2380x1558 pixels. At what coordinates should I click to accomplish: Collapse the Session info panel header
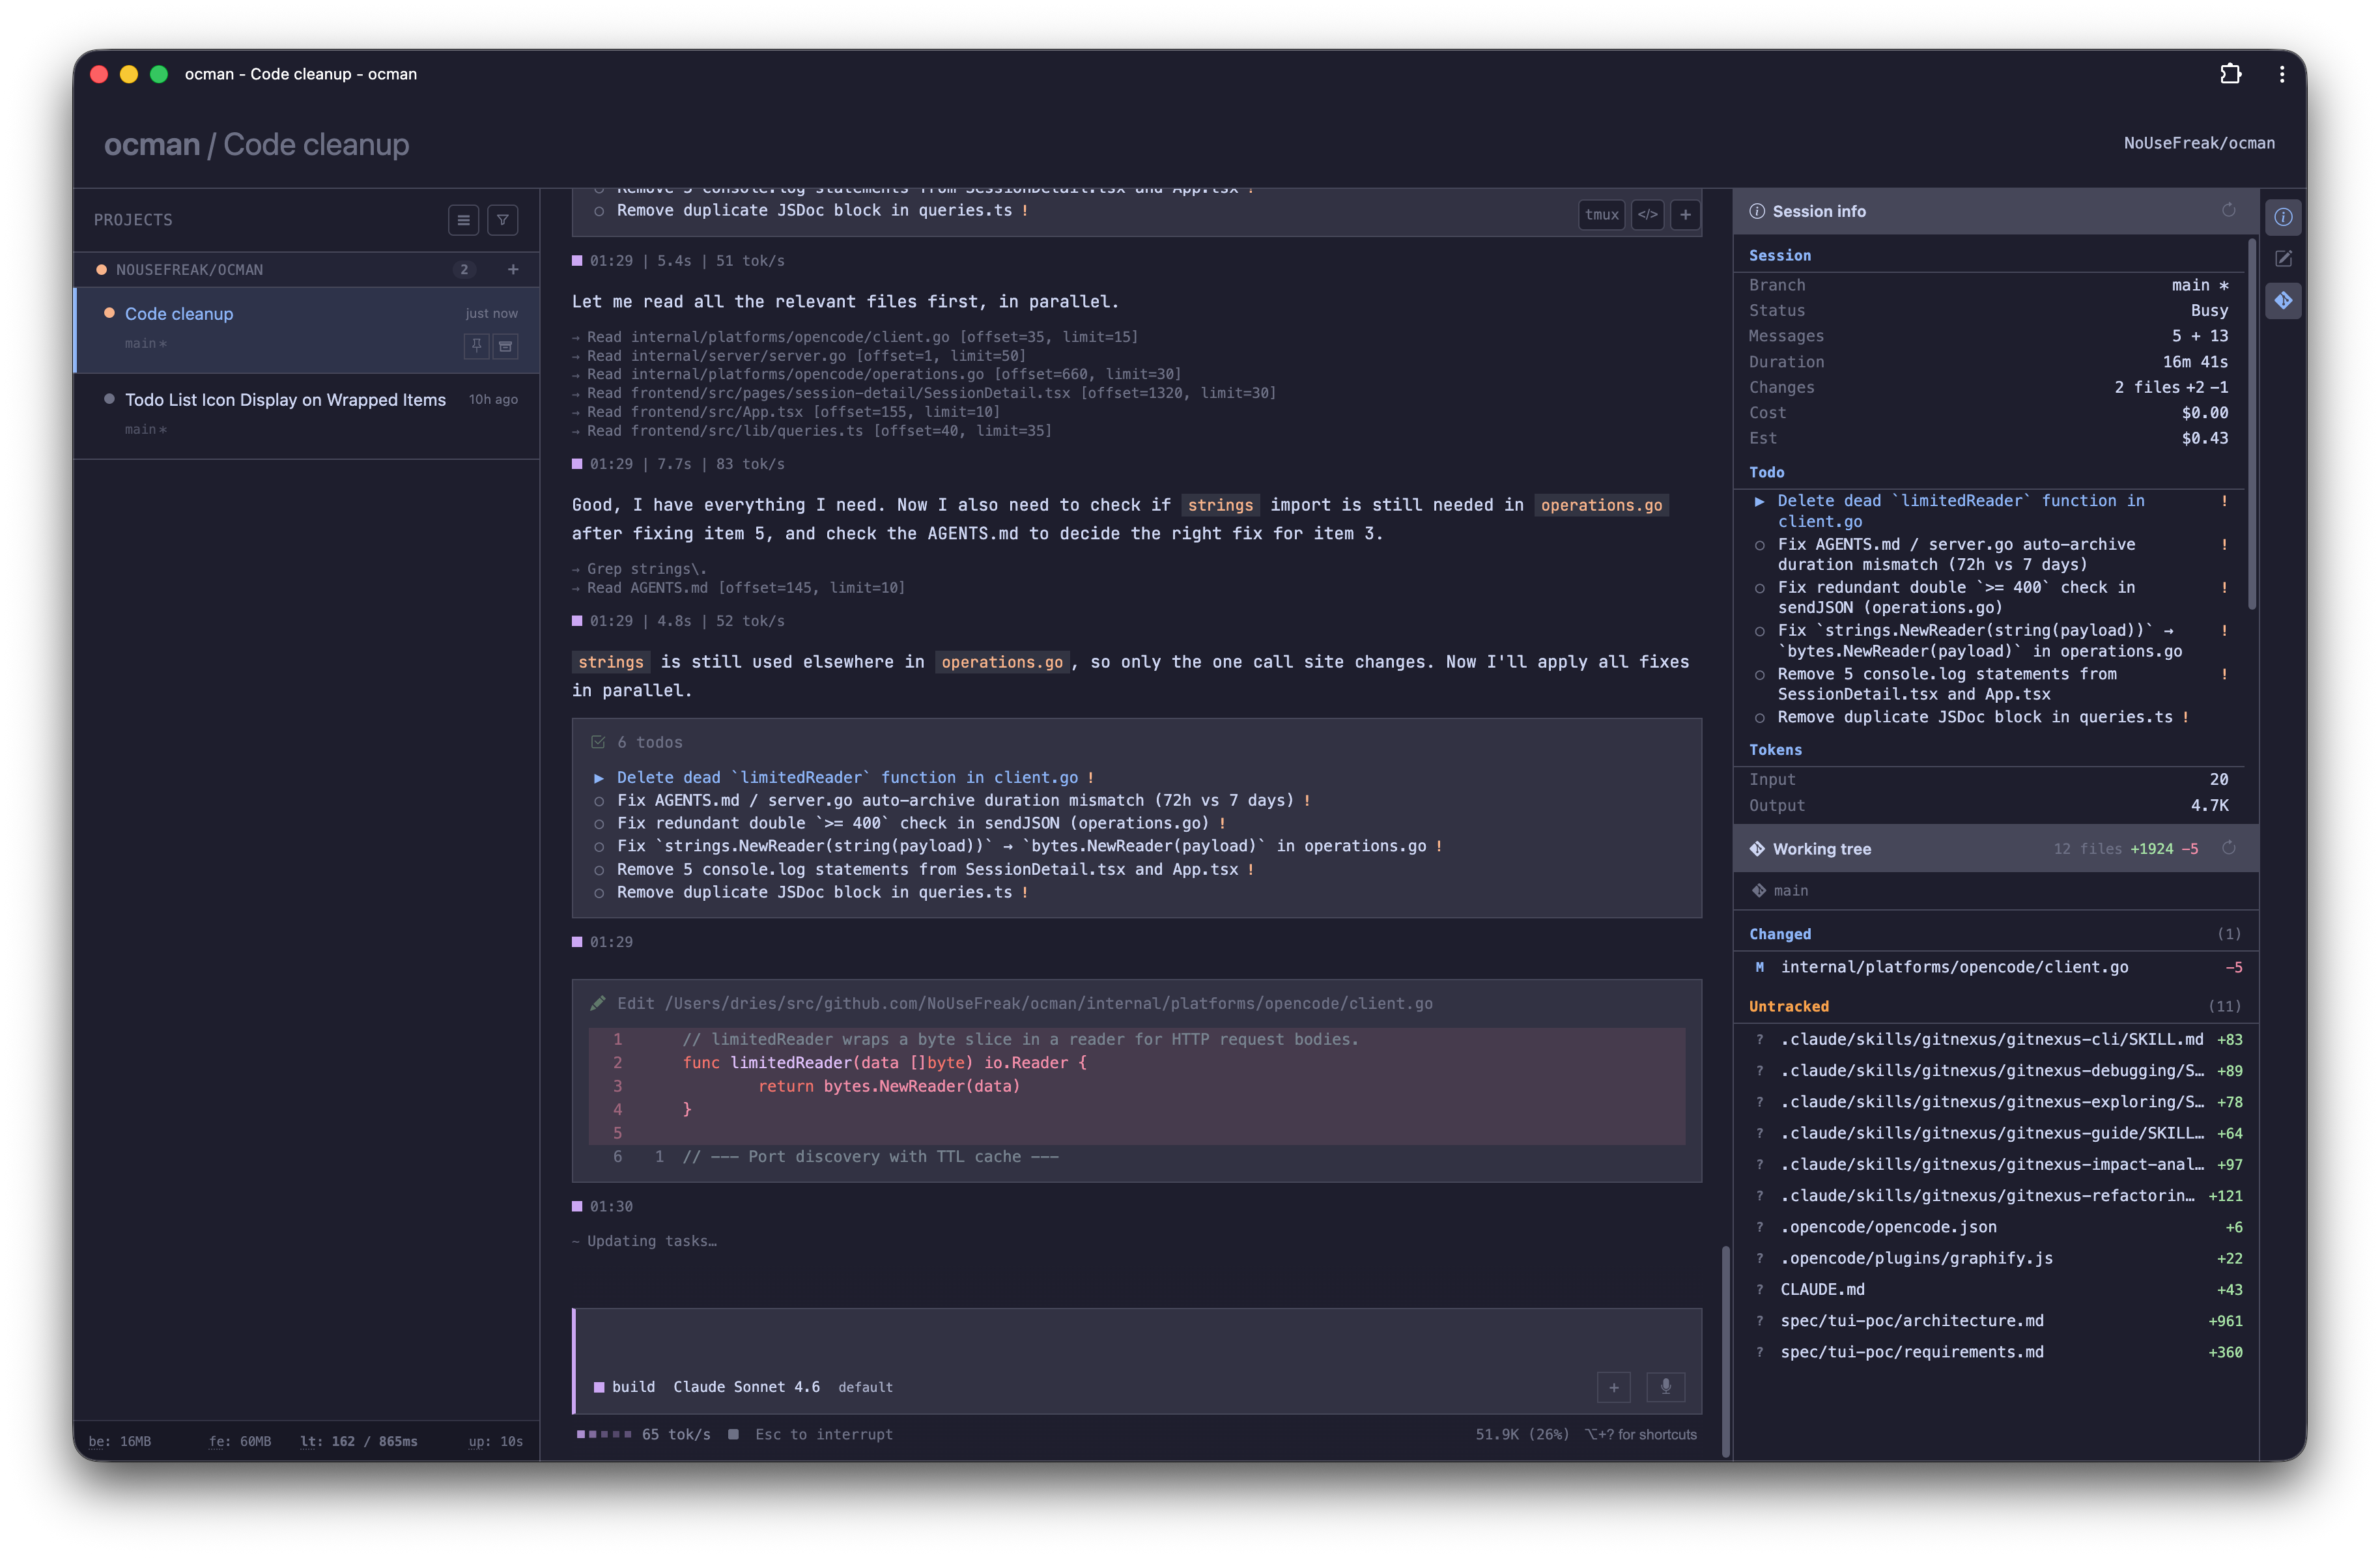coord(1995,211)
